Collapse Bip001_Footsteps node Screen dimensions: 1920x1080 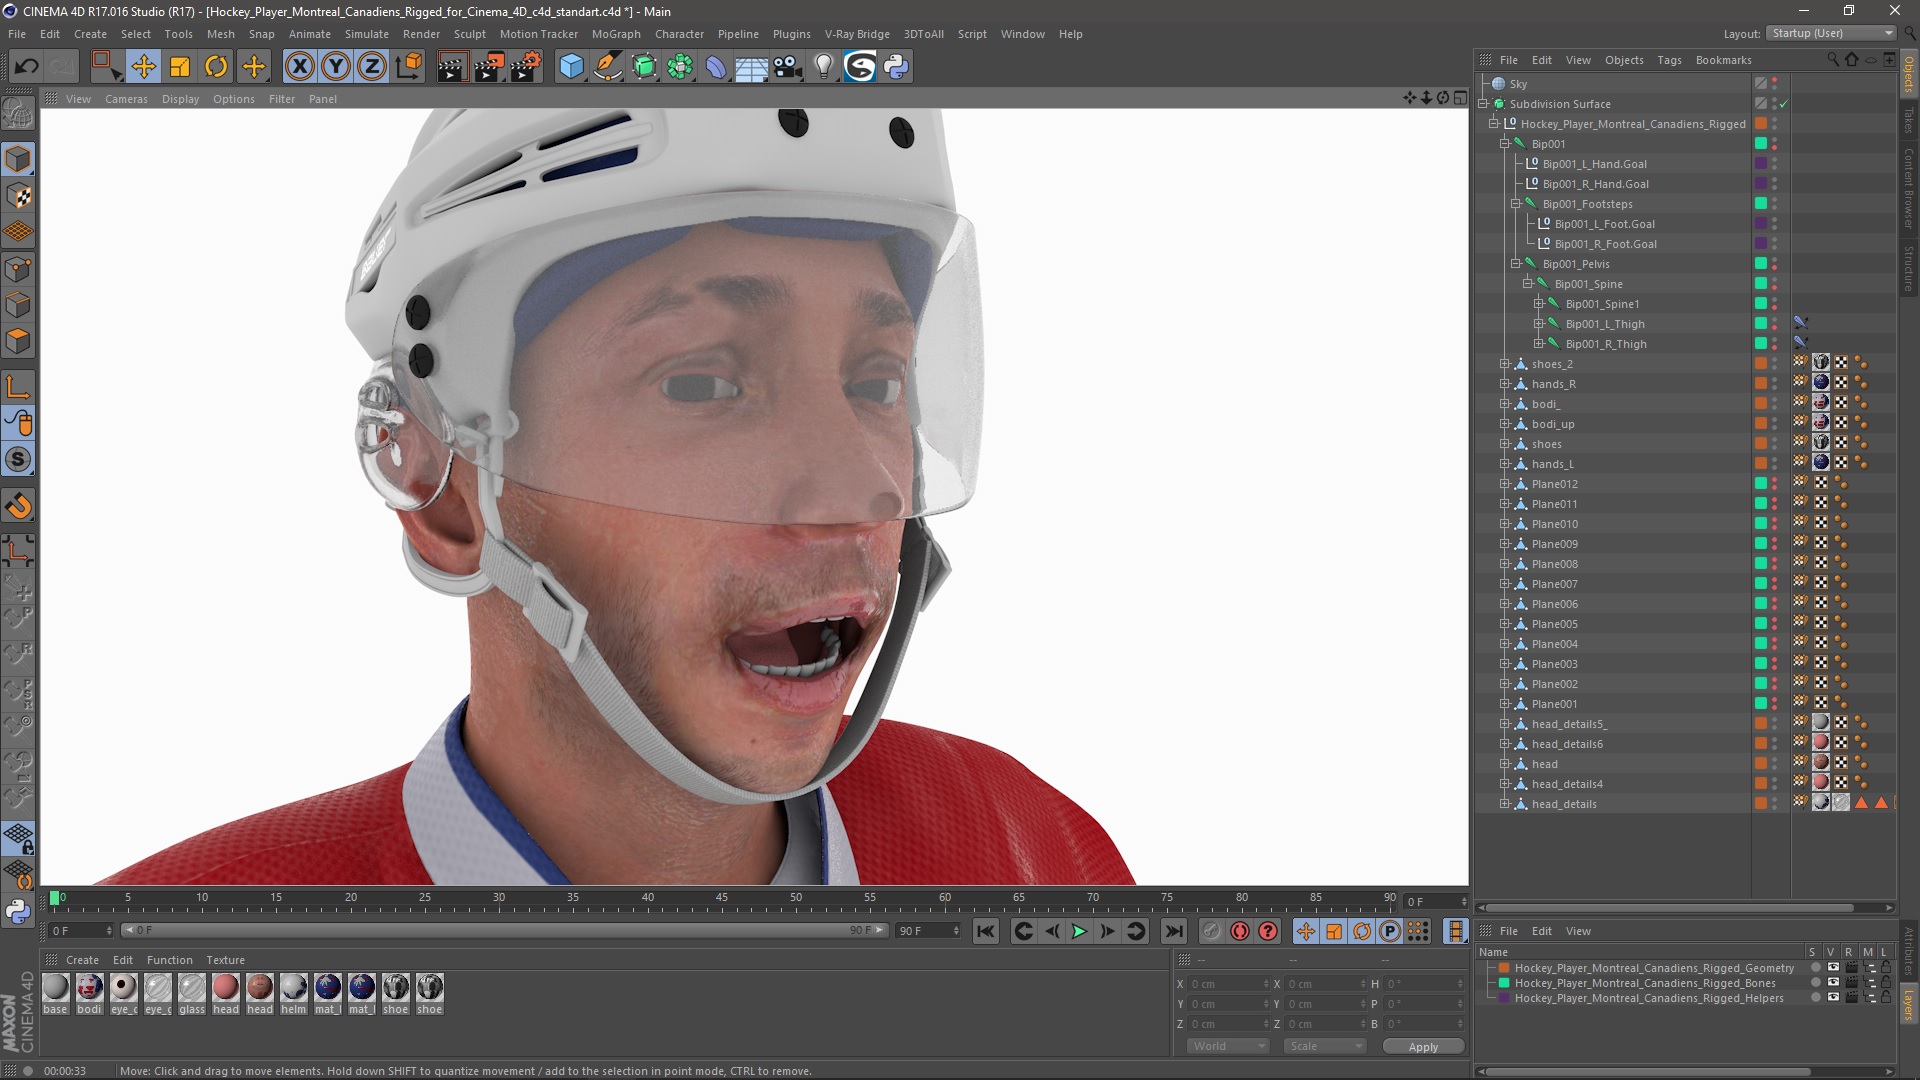[x=1516, y=204]
